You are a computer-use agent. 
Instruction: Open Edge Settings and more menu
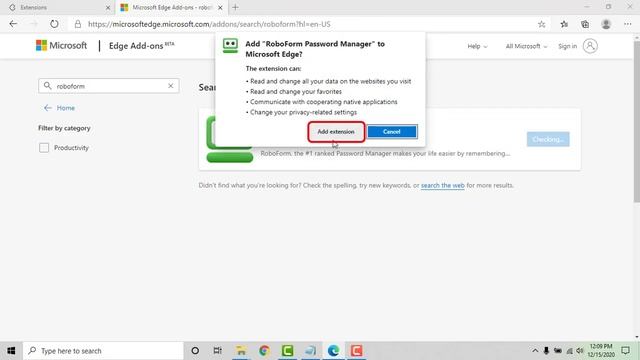627,24
